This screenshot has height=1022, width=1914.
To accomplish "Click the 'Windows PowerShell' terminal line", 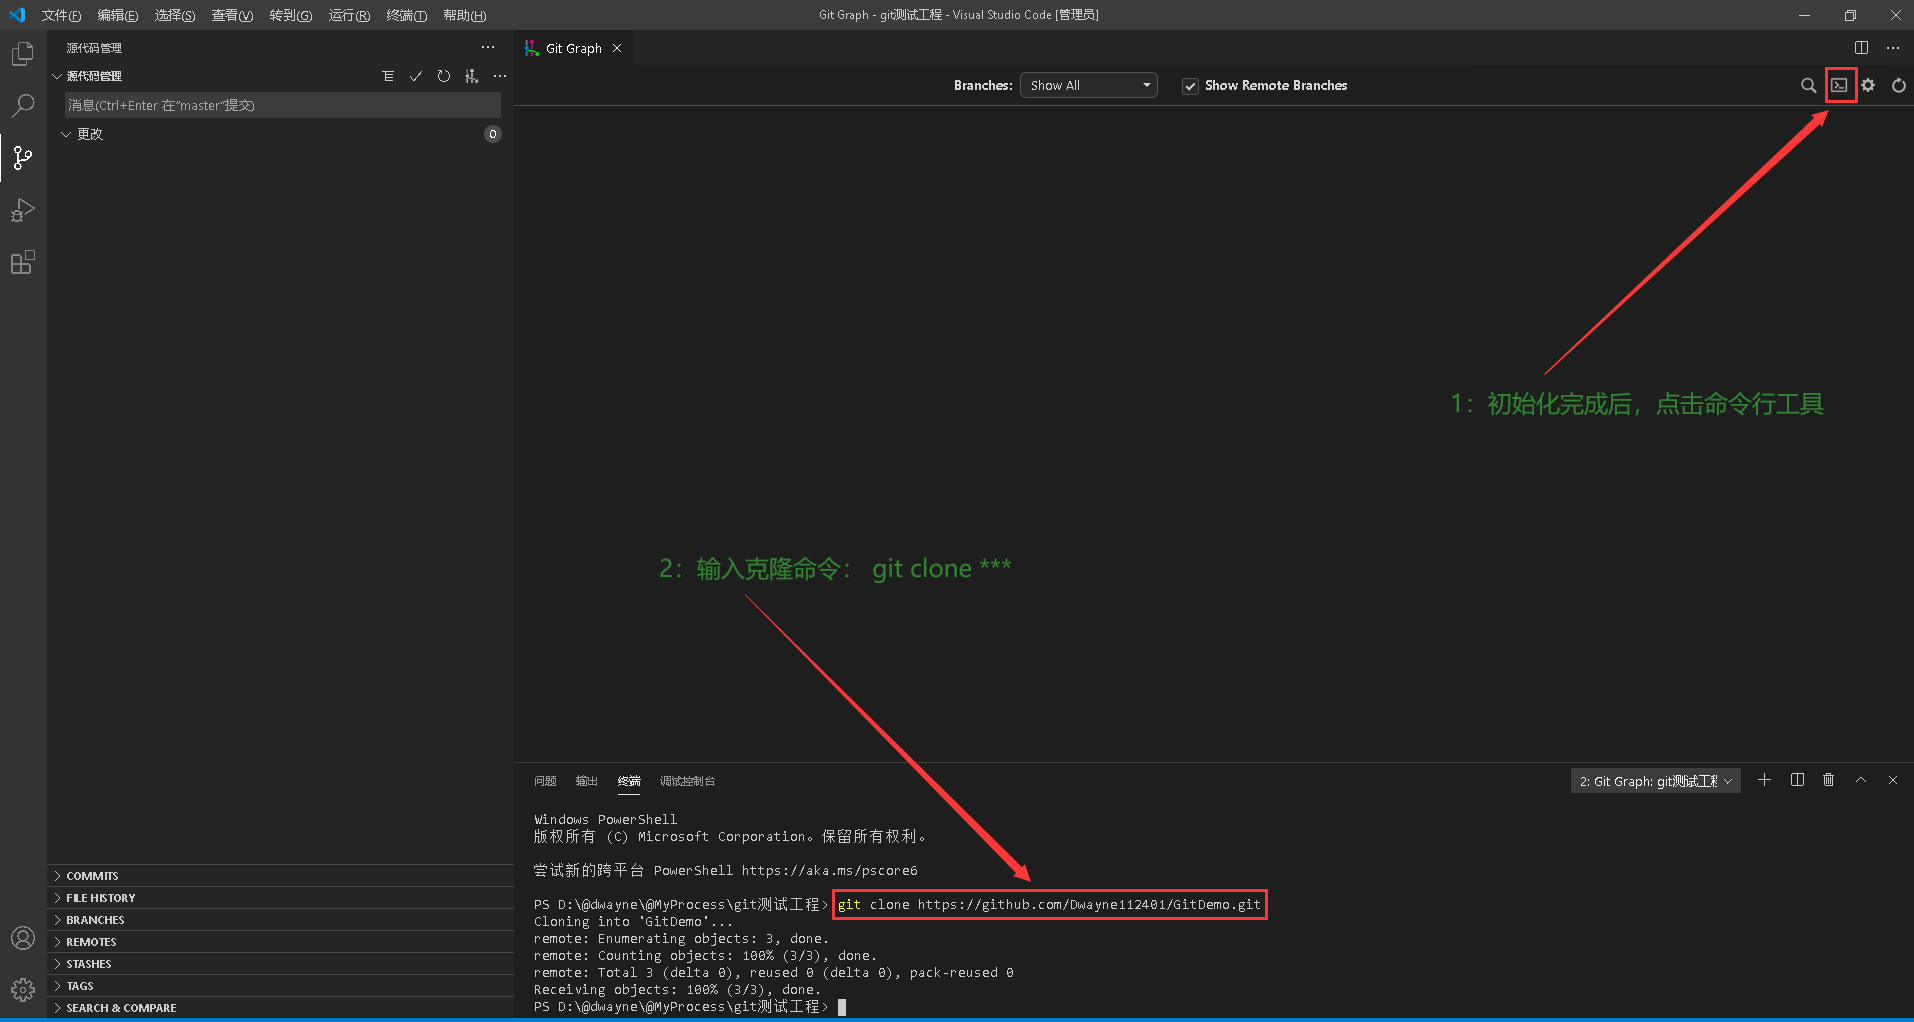I will (605, 820).
